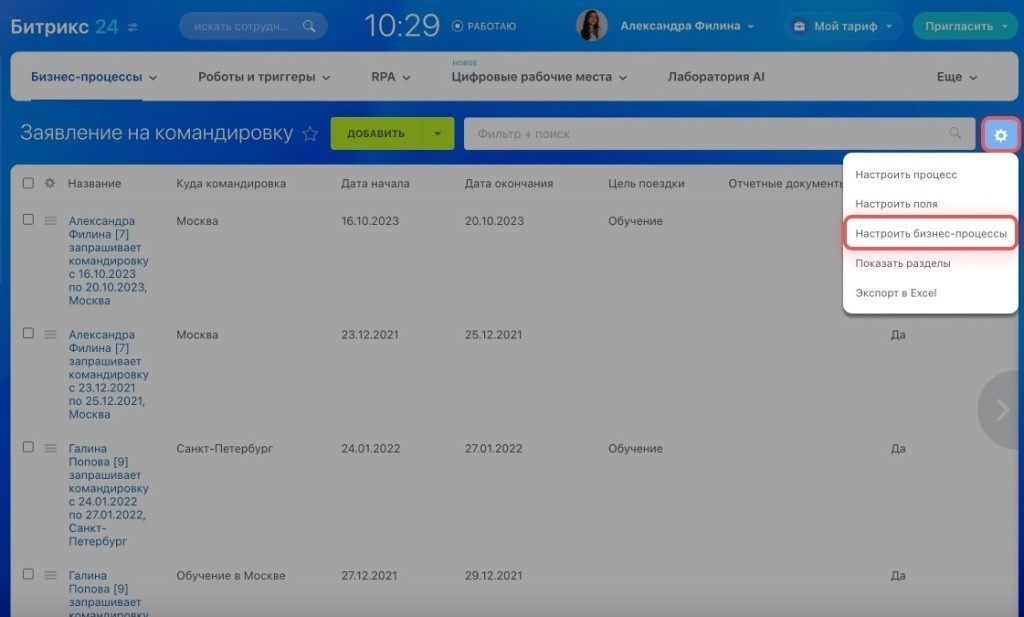Click the favorite star next to the page title
This screenshot has height=617, width=1024.
(x=310, y=134)
